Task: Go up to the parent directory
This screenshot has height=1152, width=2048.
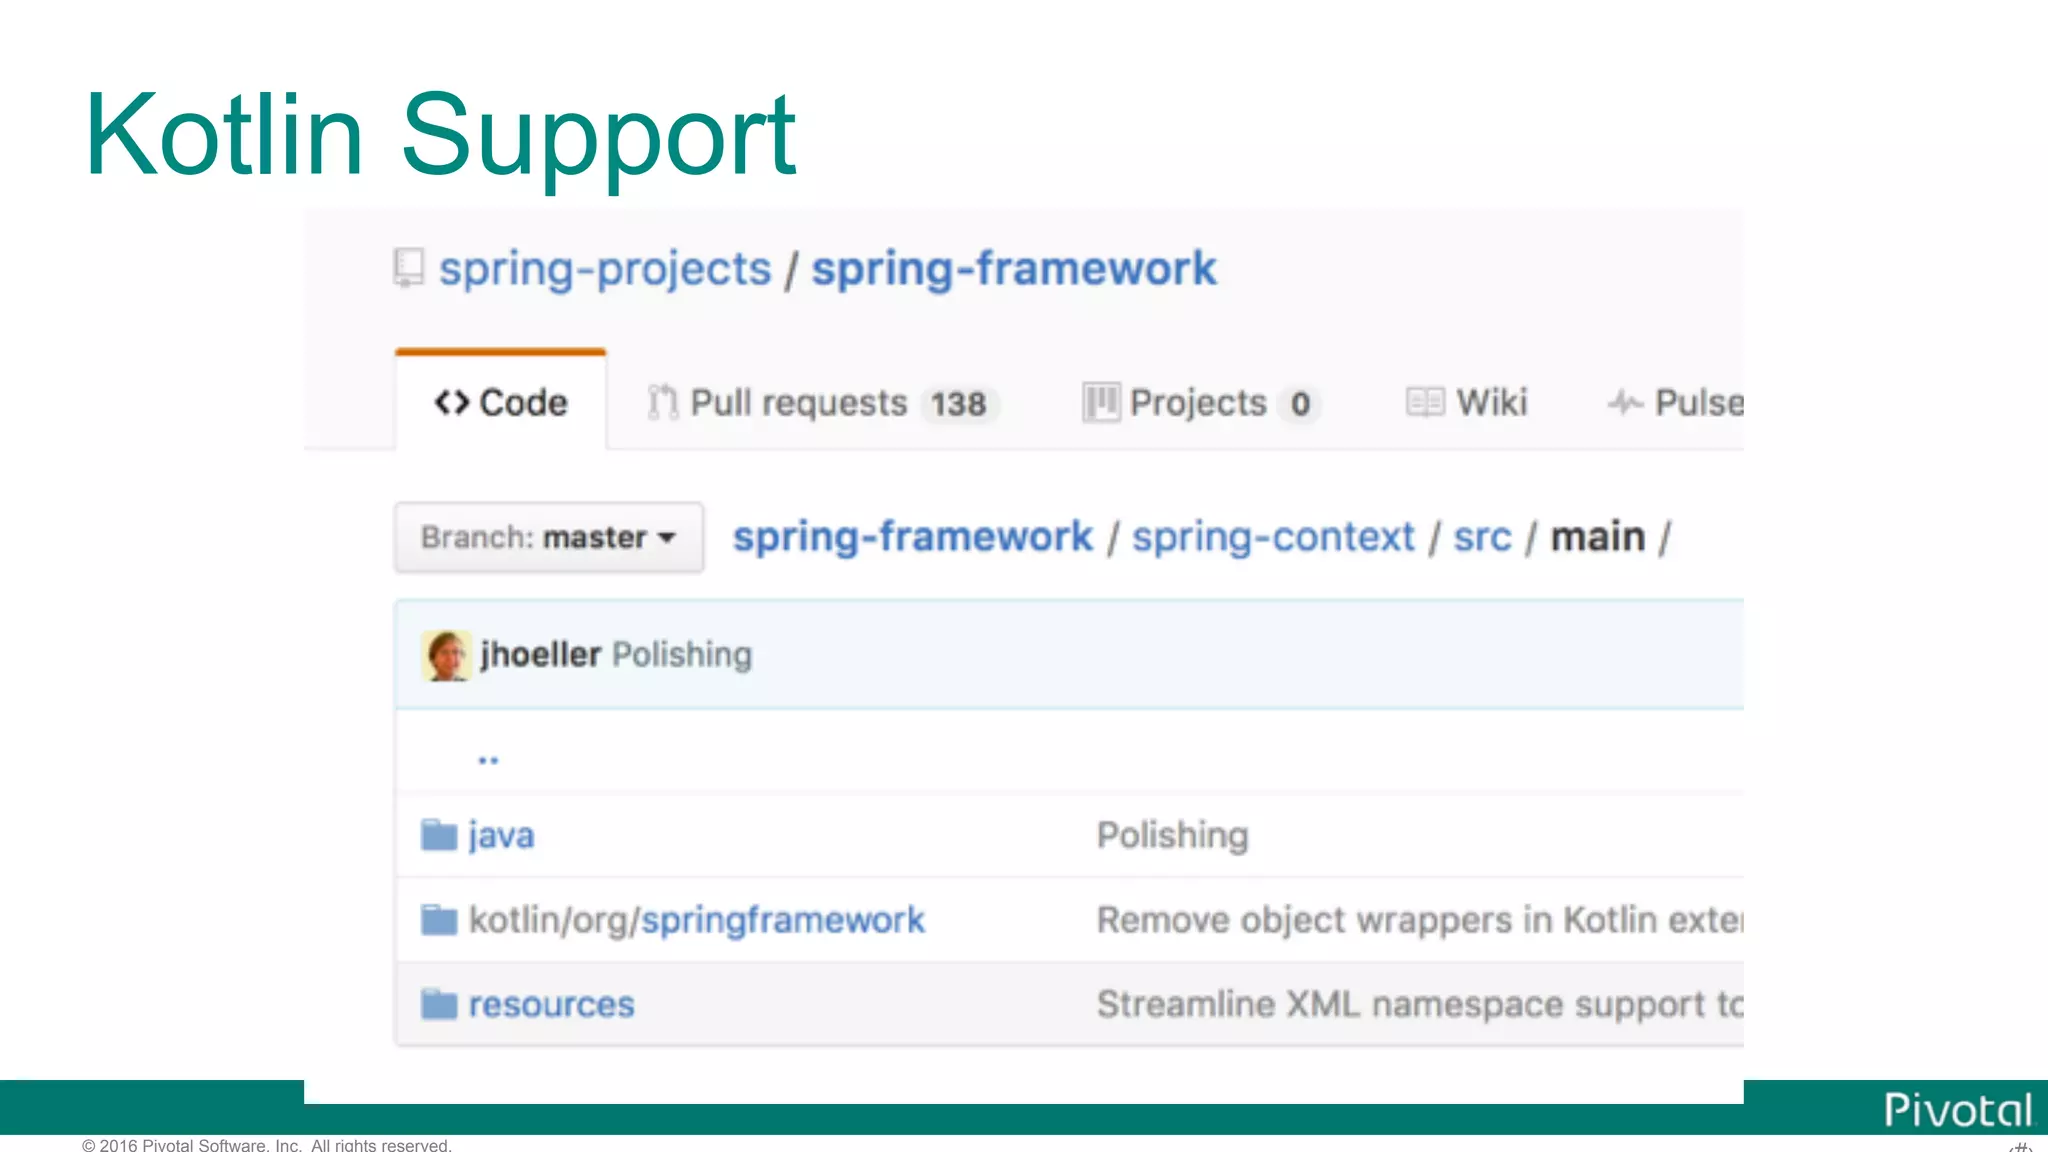Action: pyautogui.click(x=488, y=760)
